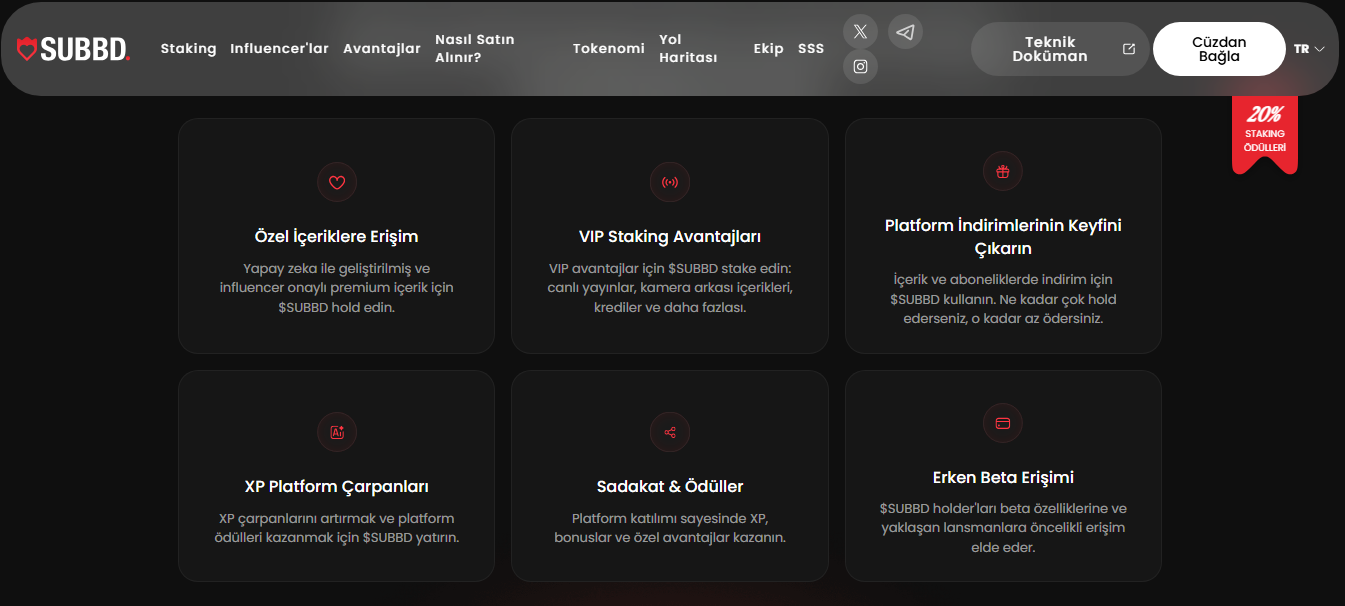This screenshot has height=606, width=1345.
Task: Click the Cüzdan Bağla button
Action: coord(1219,49)
